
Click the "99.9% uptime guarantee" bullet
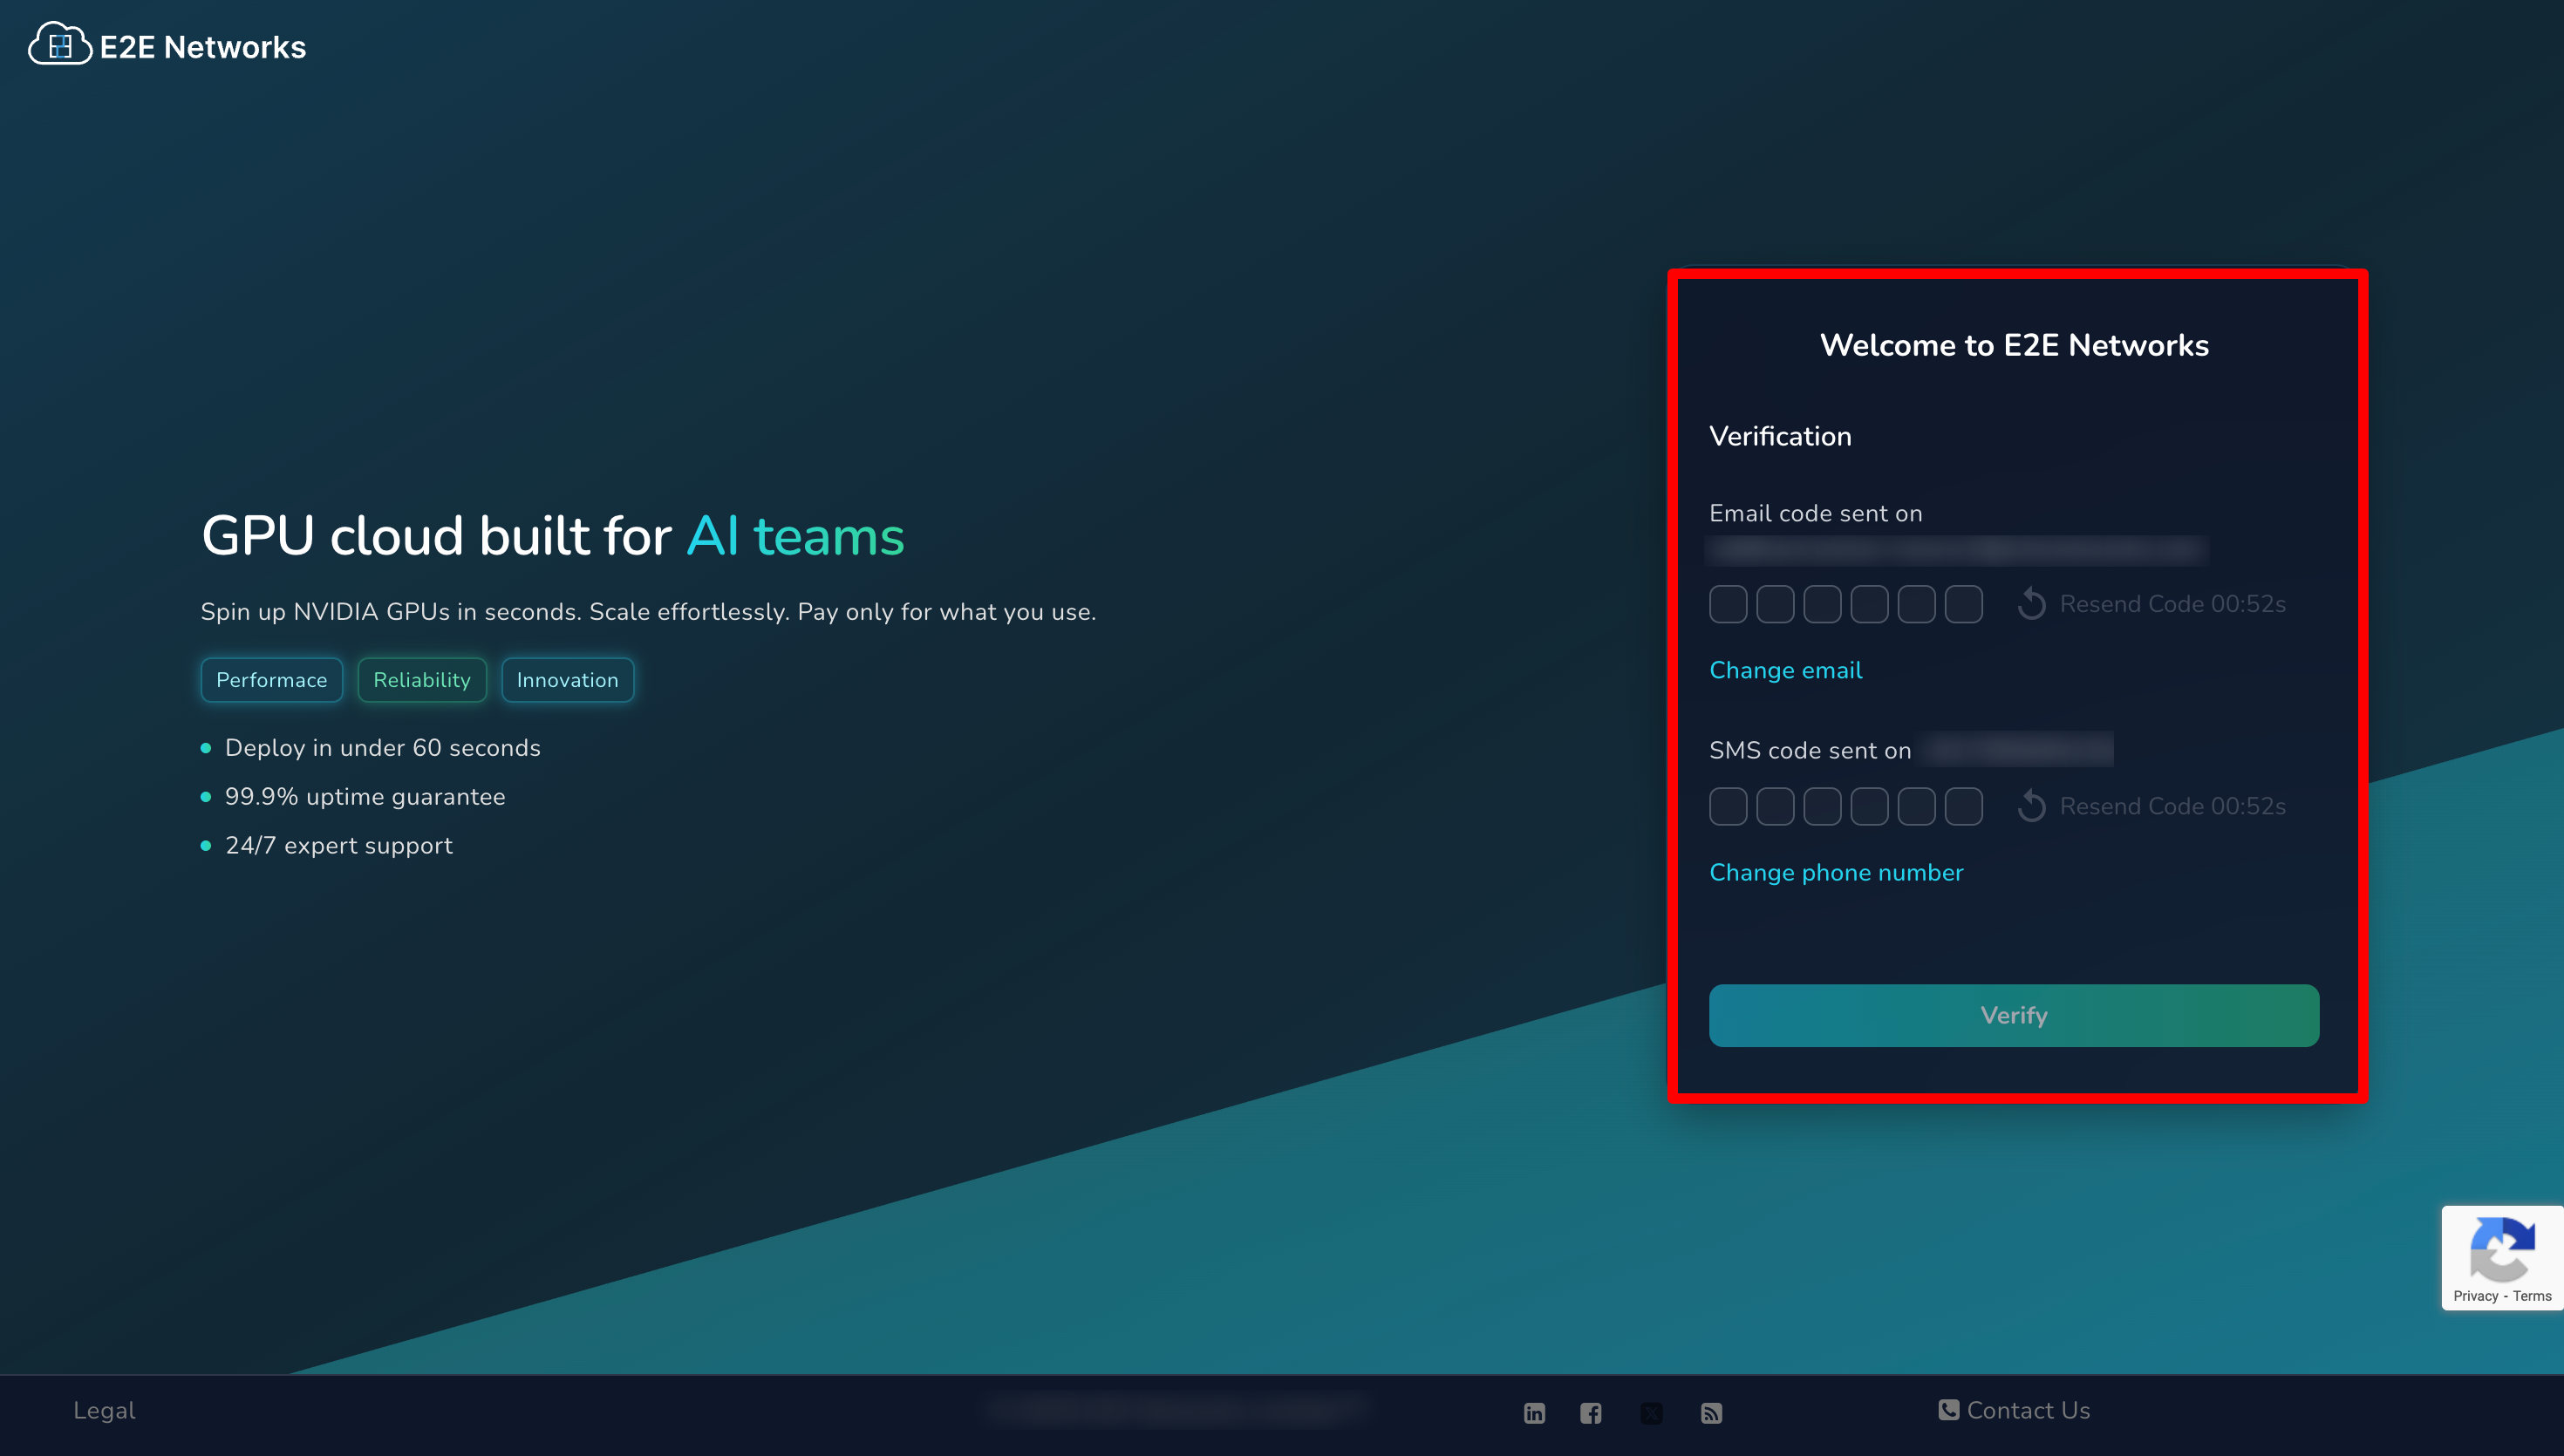365,797
